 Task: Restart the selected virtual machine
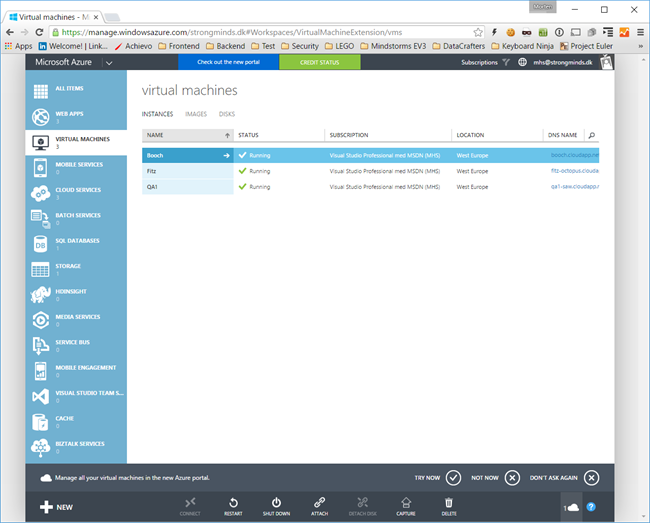[233, 506]
